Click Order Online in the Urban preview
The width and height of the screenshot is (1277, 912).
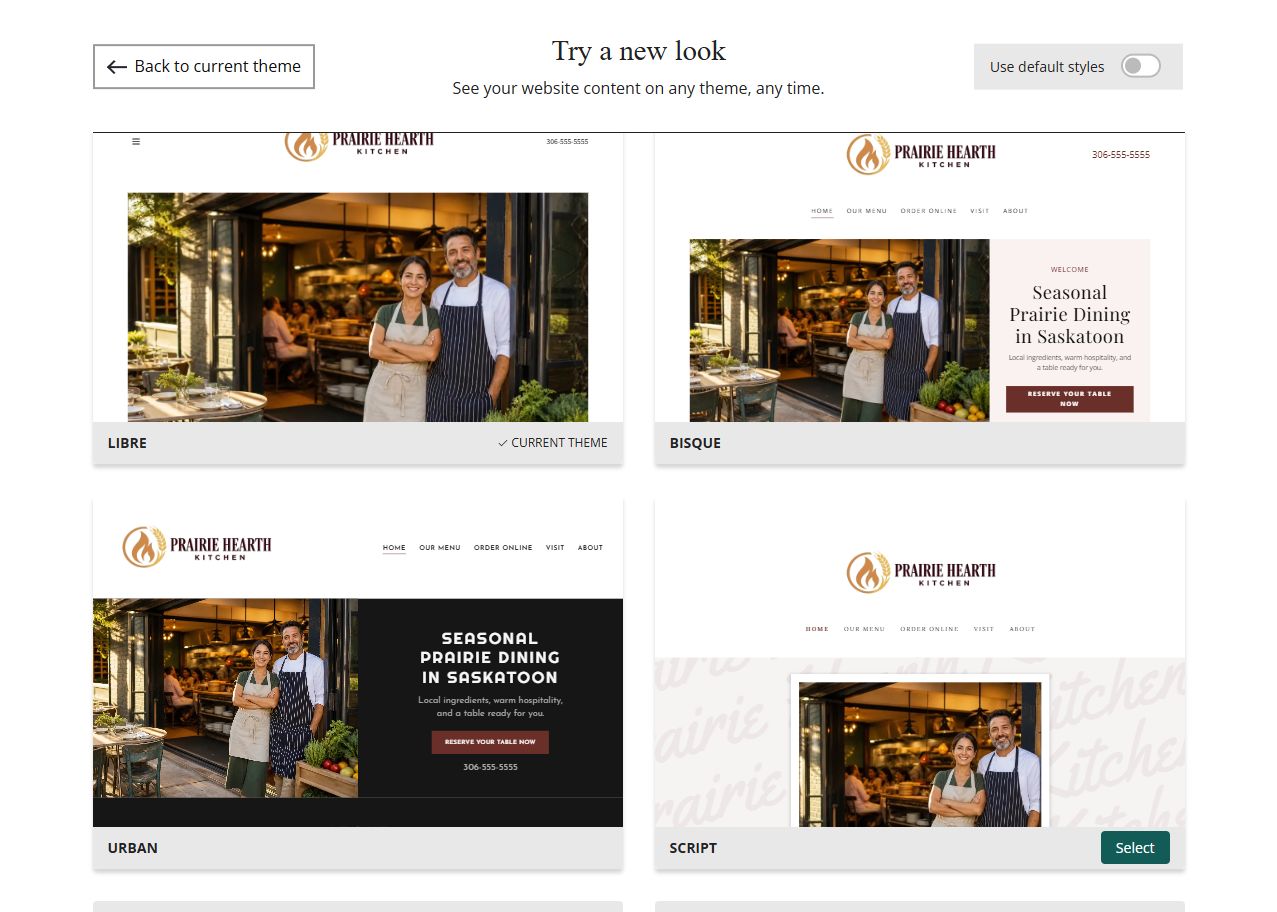coord(503,548)
